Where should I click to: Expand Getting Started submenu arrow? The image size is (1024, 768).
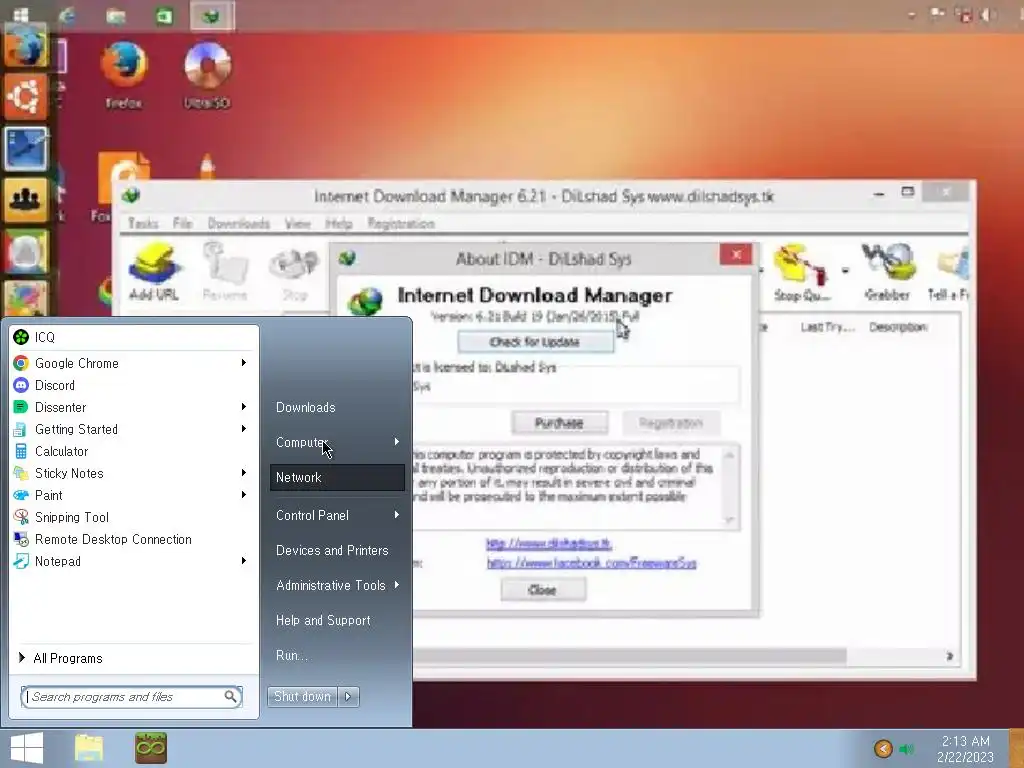coord(244,428)
